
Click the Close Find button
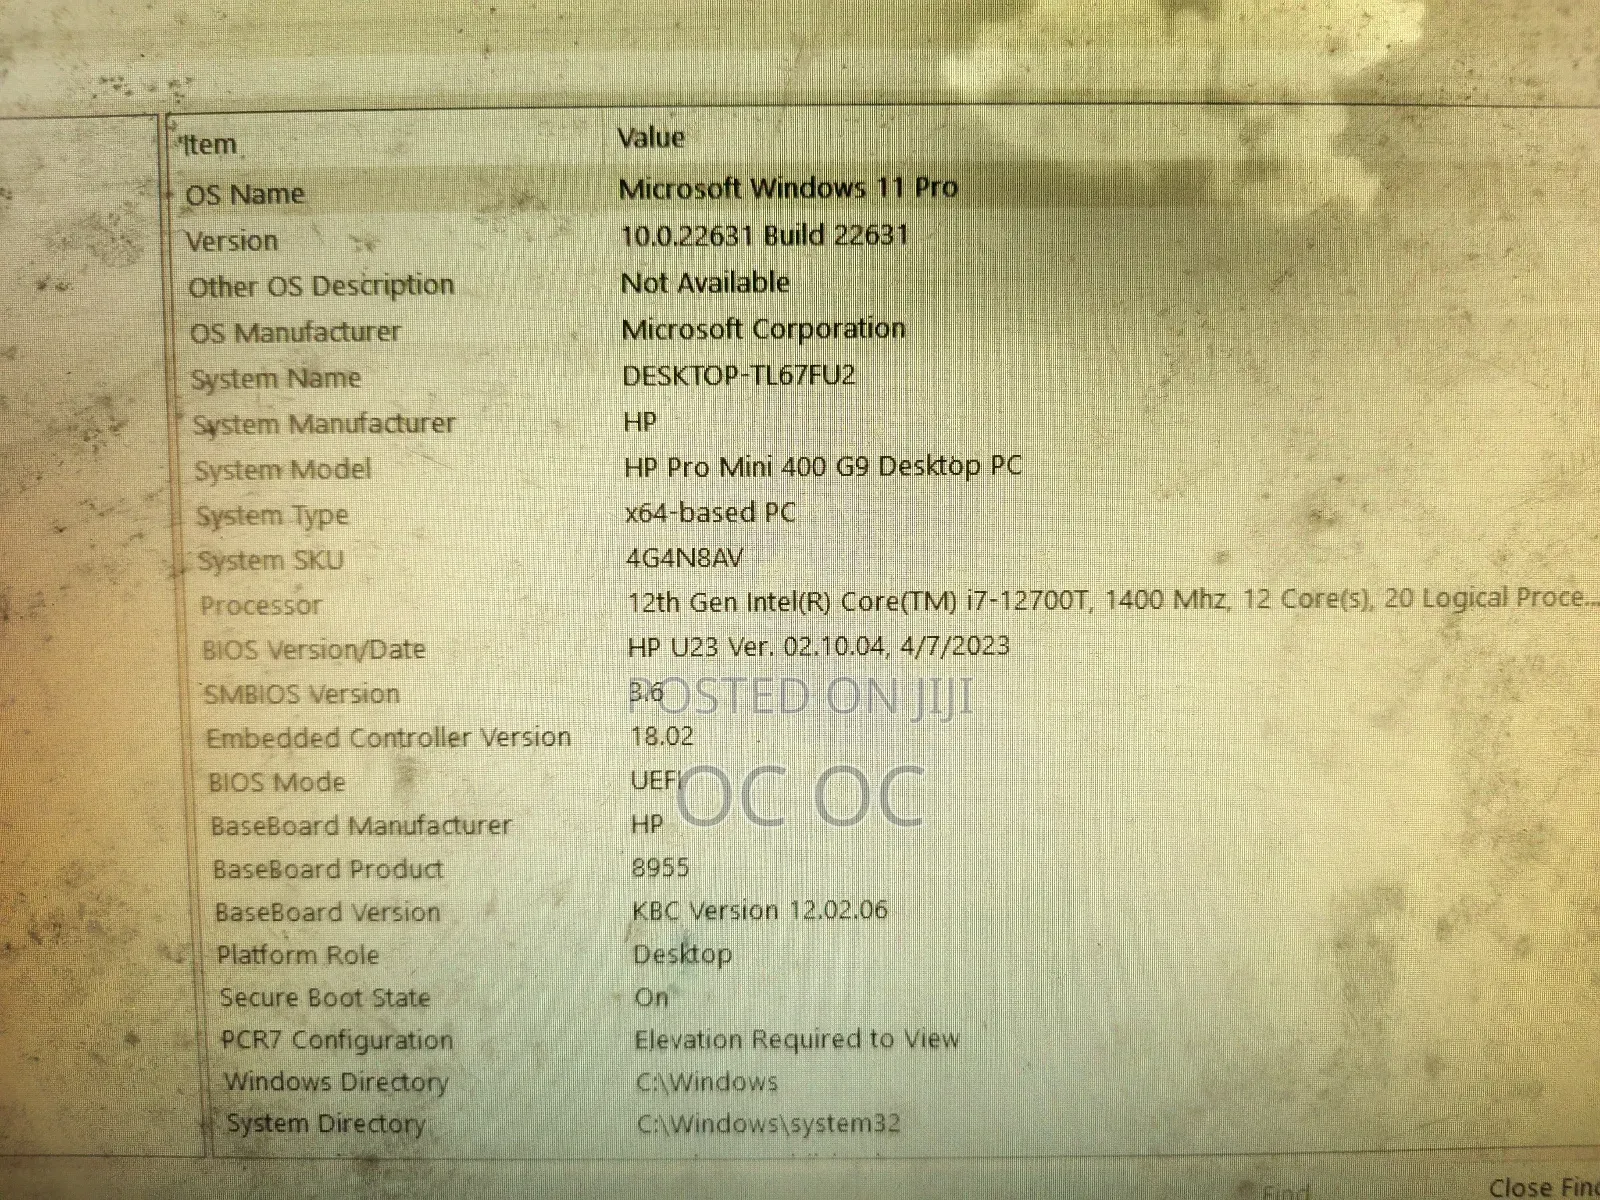1543,1187
